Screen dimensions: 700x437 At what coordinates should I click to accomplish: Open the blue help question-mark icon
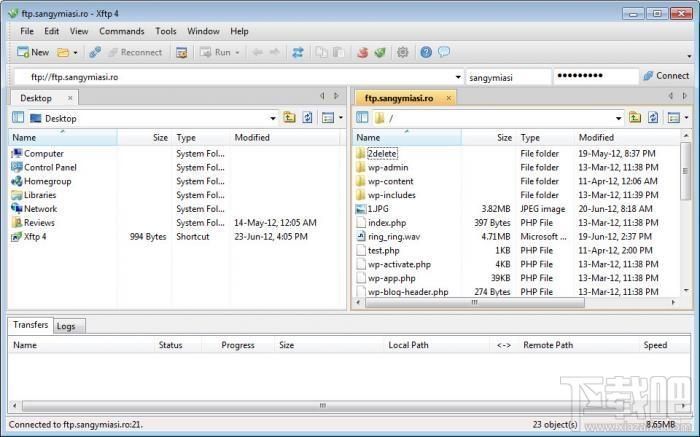[426, 53]
